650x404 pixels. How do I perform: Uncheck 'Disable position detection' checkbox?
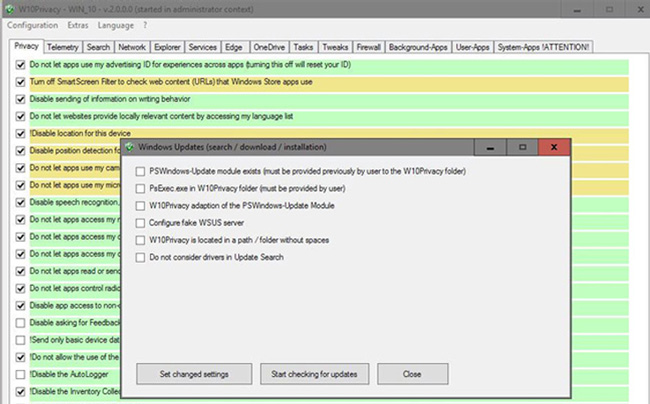[x=20, y=151]
